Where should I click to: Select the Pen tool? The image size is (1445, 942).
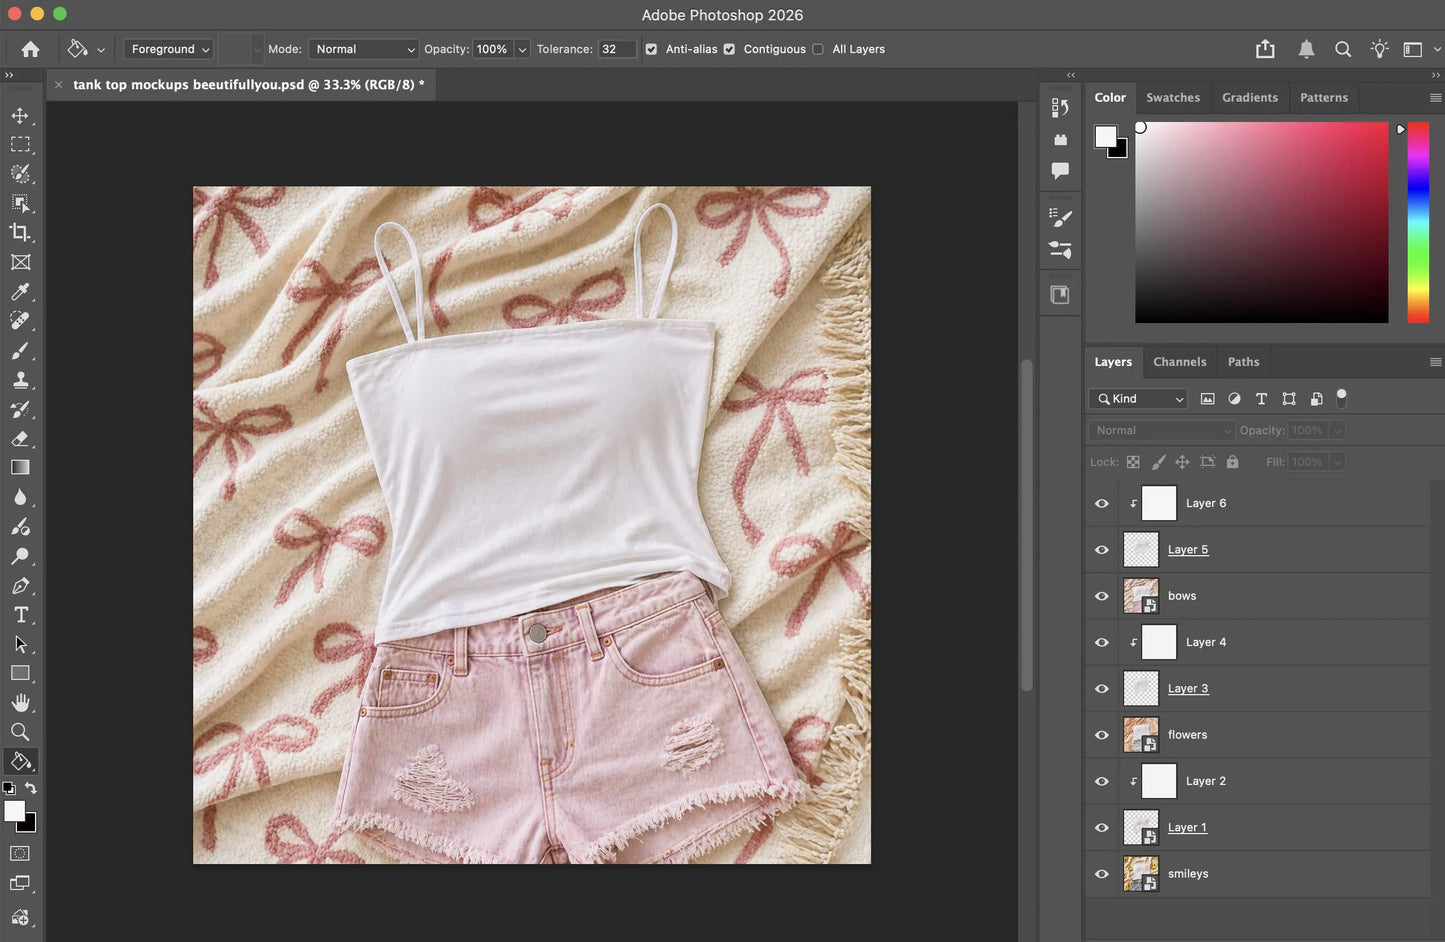coord(20,585)
